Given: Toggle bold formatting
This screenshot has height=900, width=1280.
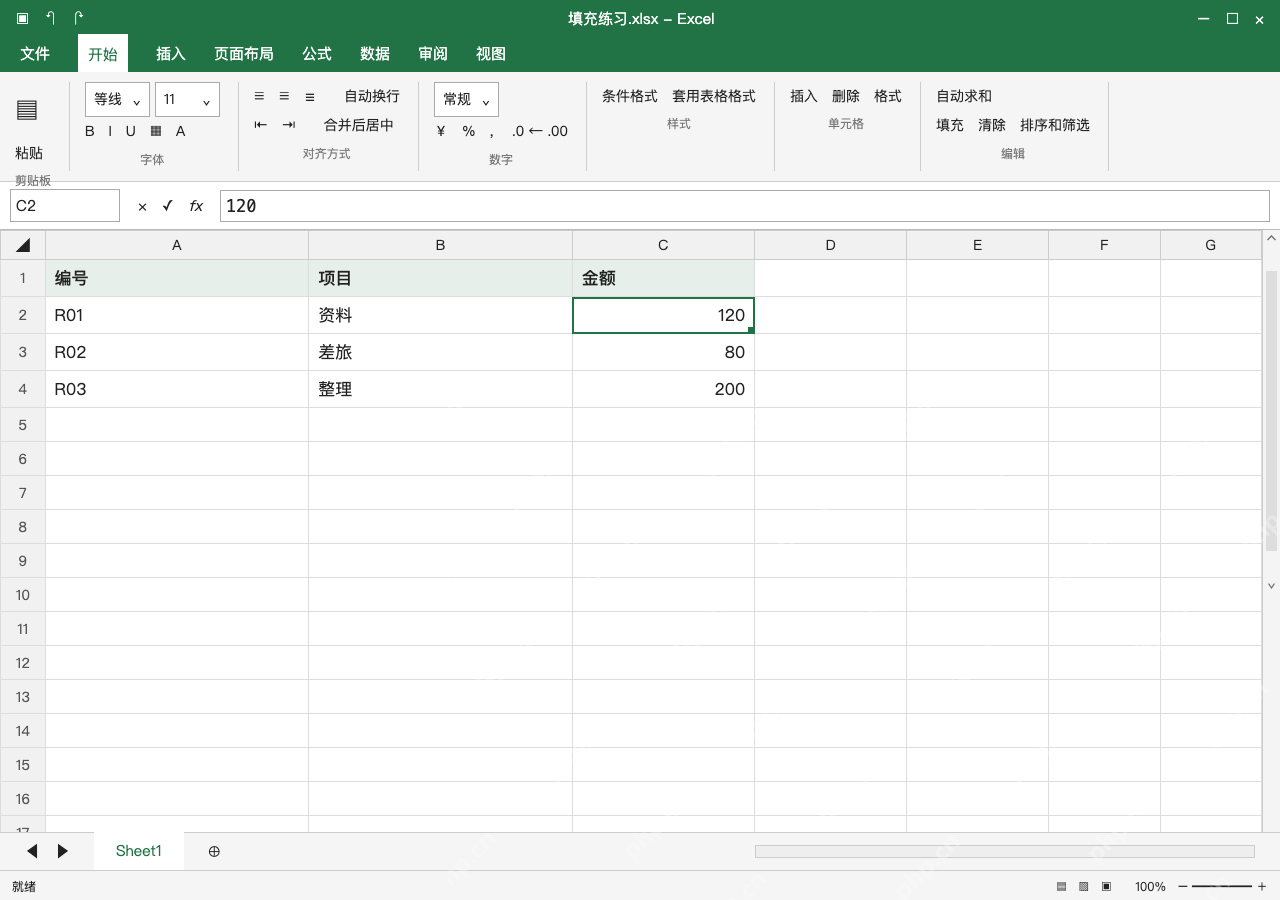Looking at the screenshot, I should pyautogui.click(x=90, y=131).
